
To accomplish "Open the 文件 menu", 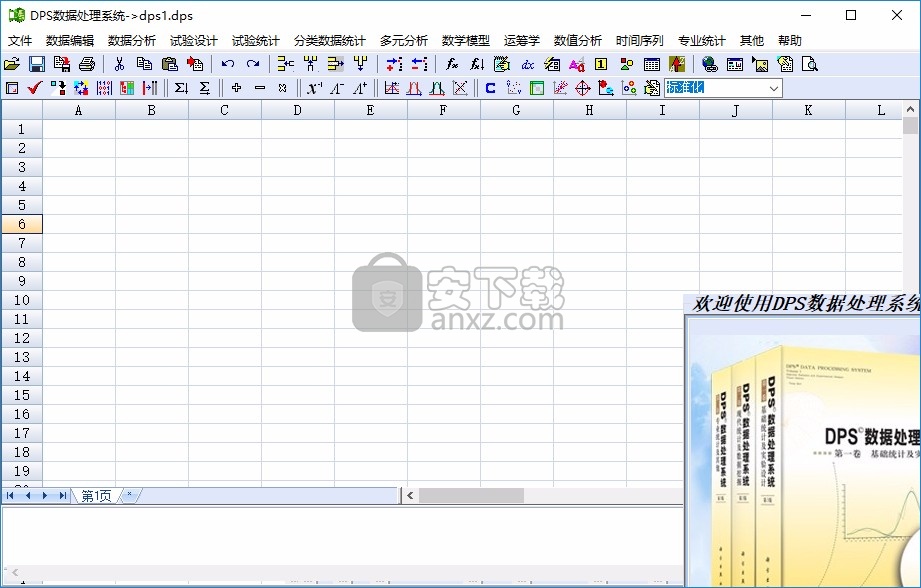I will click(x=20, y=41).
